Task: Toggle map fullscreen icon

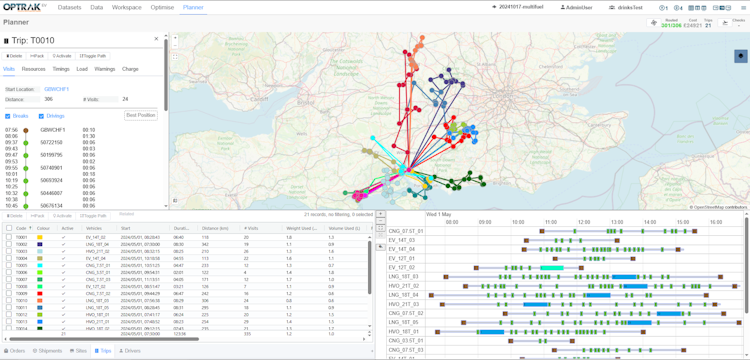Action: pos(175,56)
